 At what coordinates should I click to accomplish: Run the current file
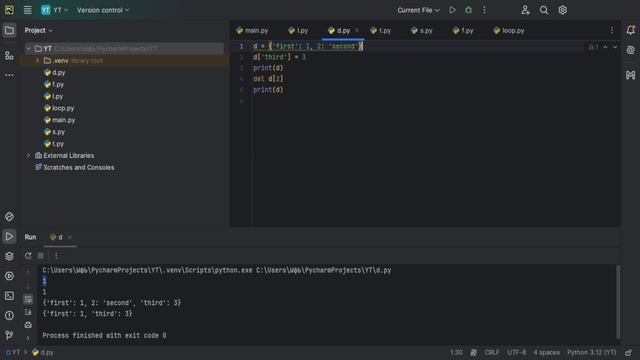[452, 10]
